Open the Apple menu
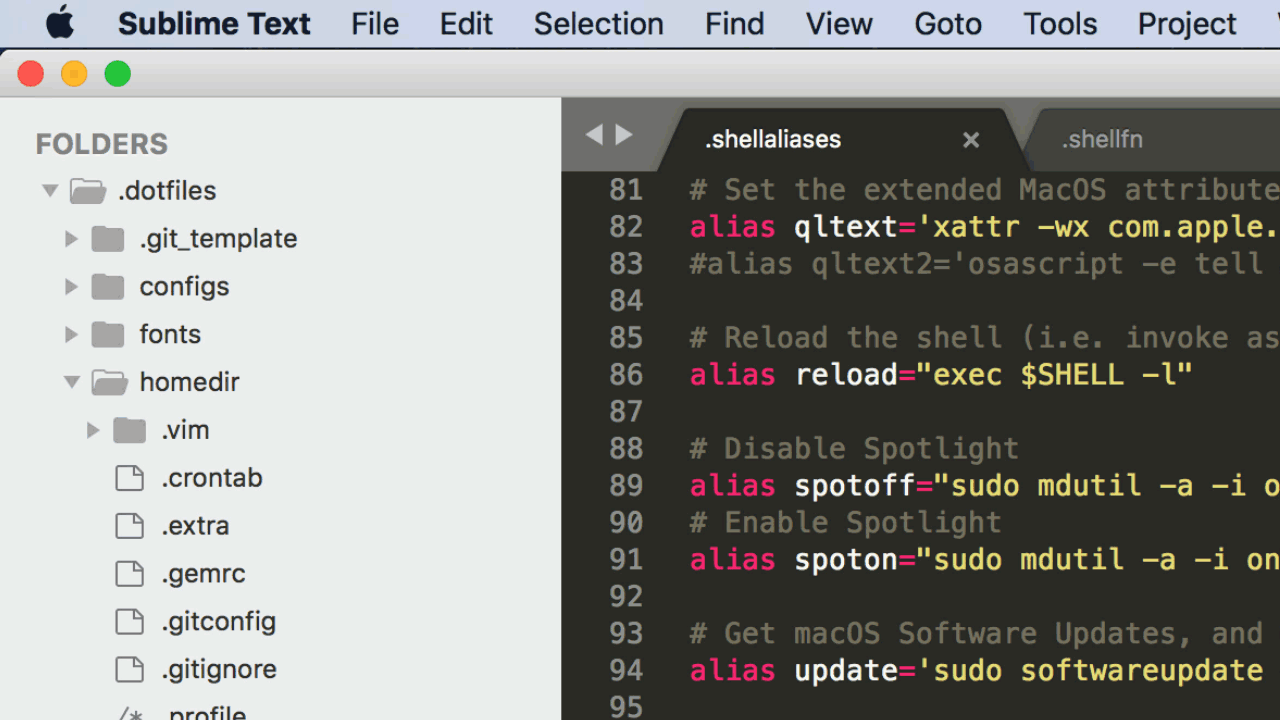This screenshot has height=720, width=1280. tap(60, 22)
